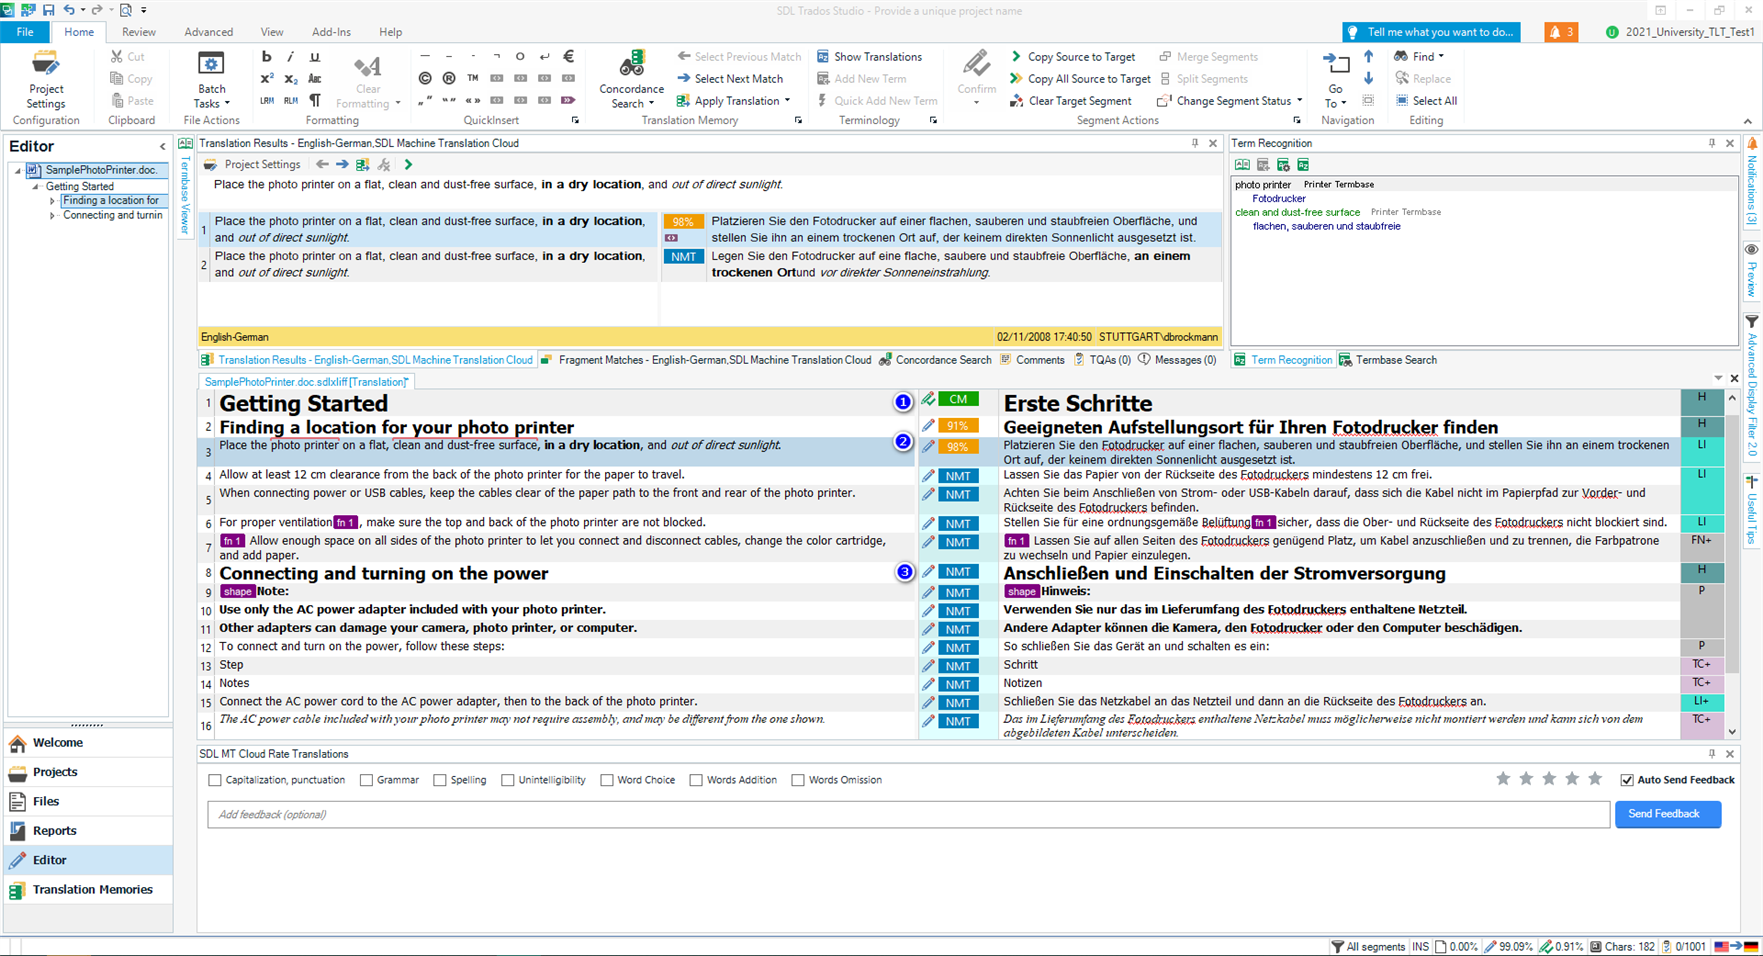Click the Add feedback text field
The height and width of the screenshot is (956, 1763).
907,814
